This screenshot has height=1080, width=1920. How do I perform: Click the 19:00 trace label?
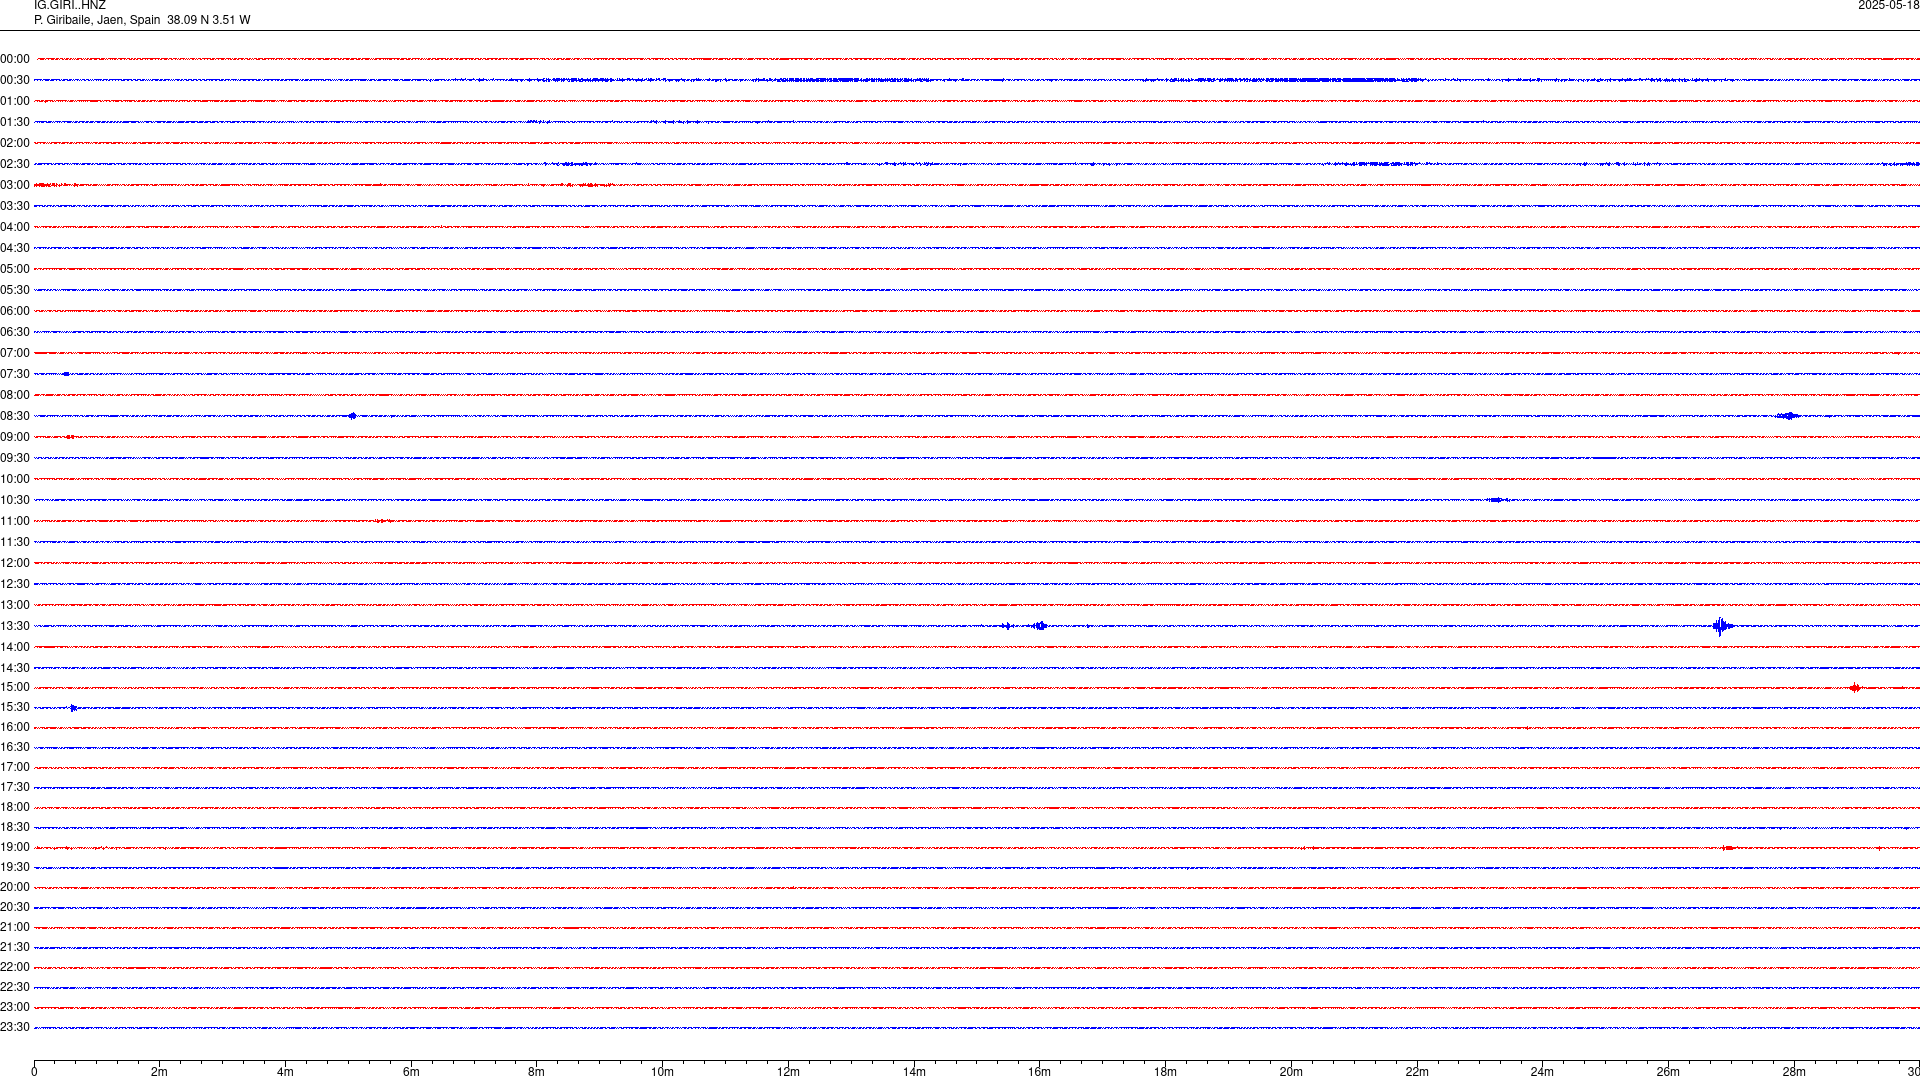[x=15, y=847]
